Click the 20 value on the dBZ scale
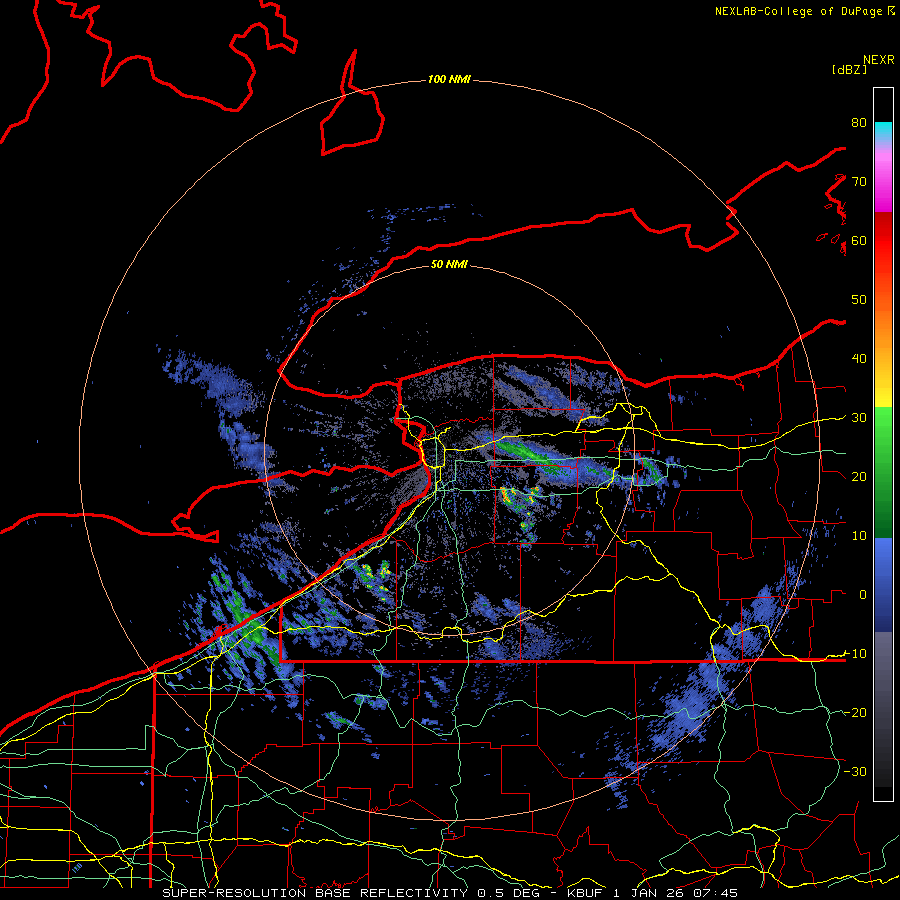This screenshot has width=900, height=900. pos(859,477)
